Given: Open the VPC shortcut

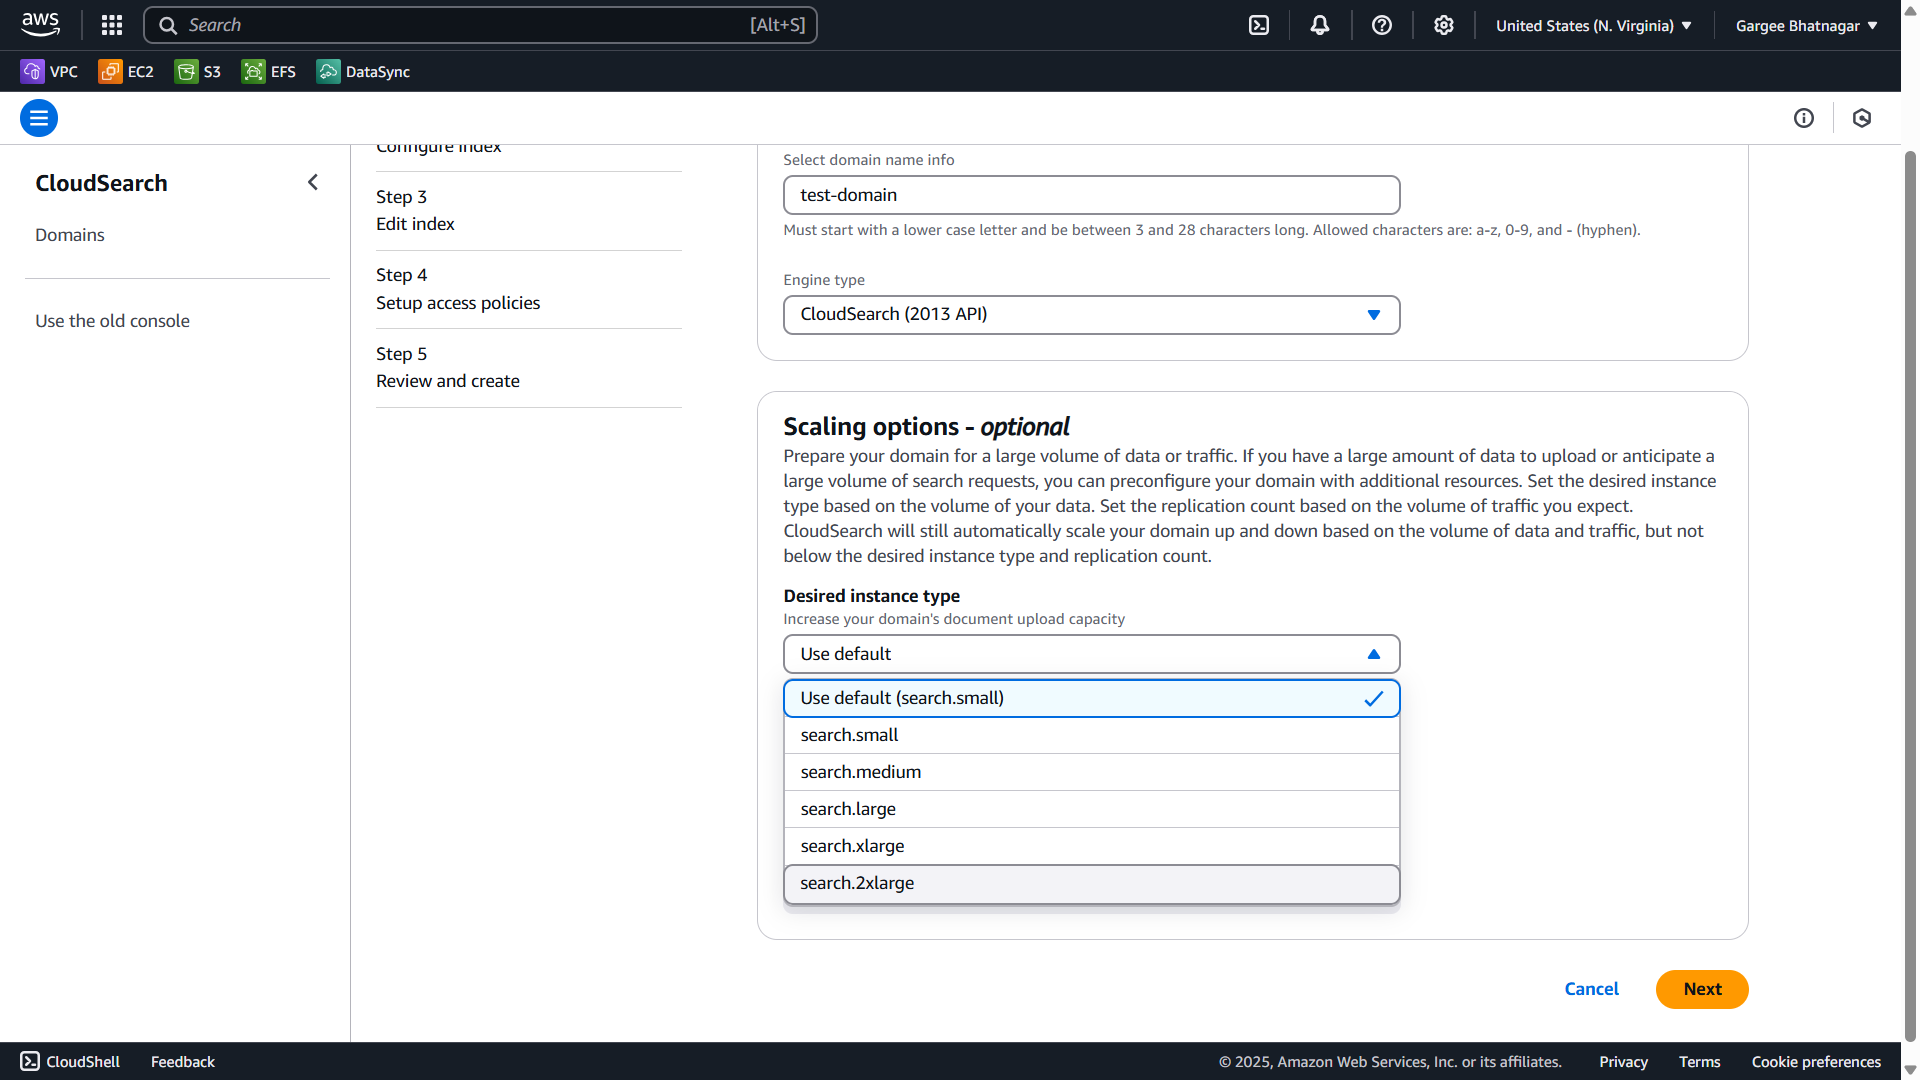Looking at the screenshot, I should point(49,71).
